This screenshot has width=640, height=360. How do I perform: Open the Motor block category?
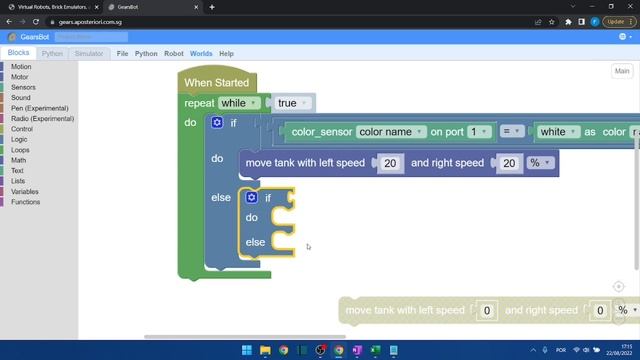(20, 77)
